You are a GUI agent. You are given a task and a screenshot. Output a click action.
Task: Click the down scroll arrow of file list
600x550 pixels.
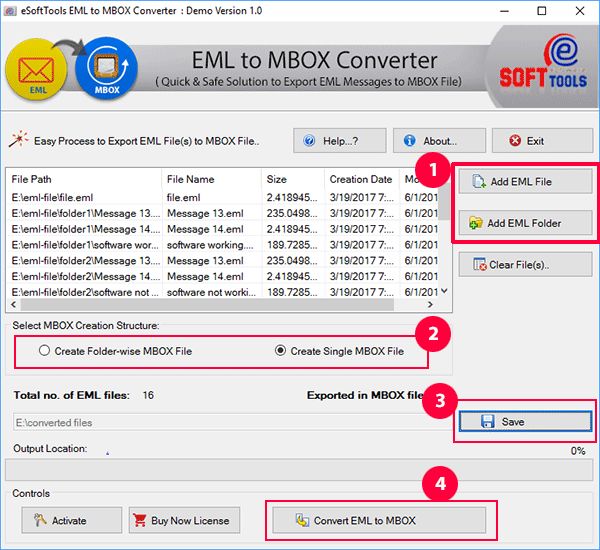point(444,291)
